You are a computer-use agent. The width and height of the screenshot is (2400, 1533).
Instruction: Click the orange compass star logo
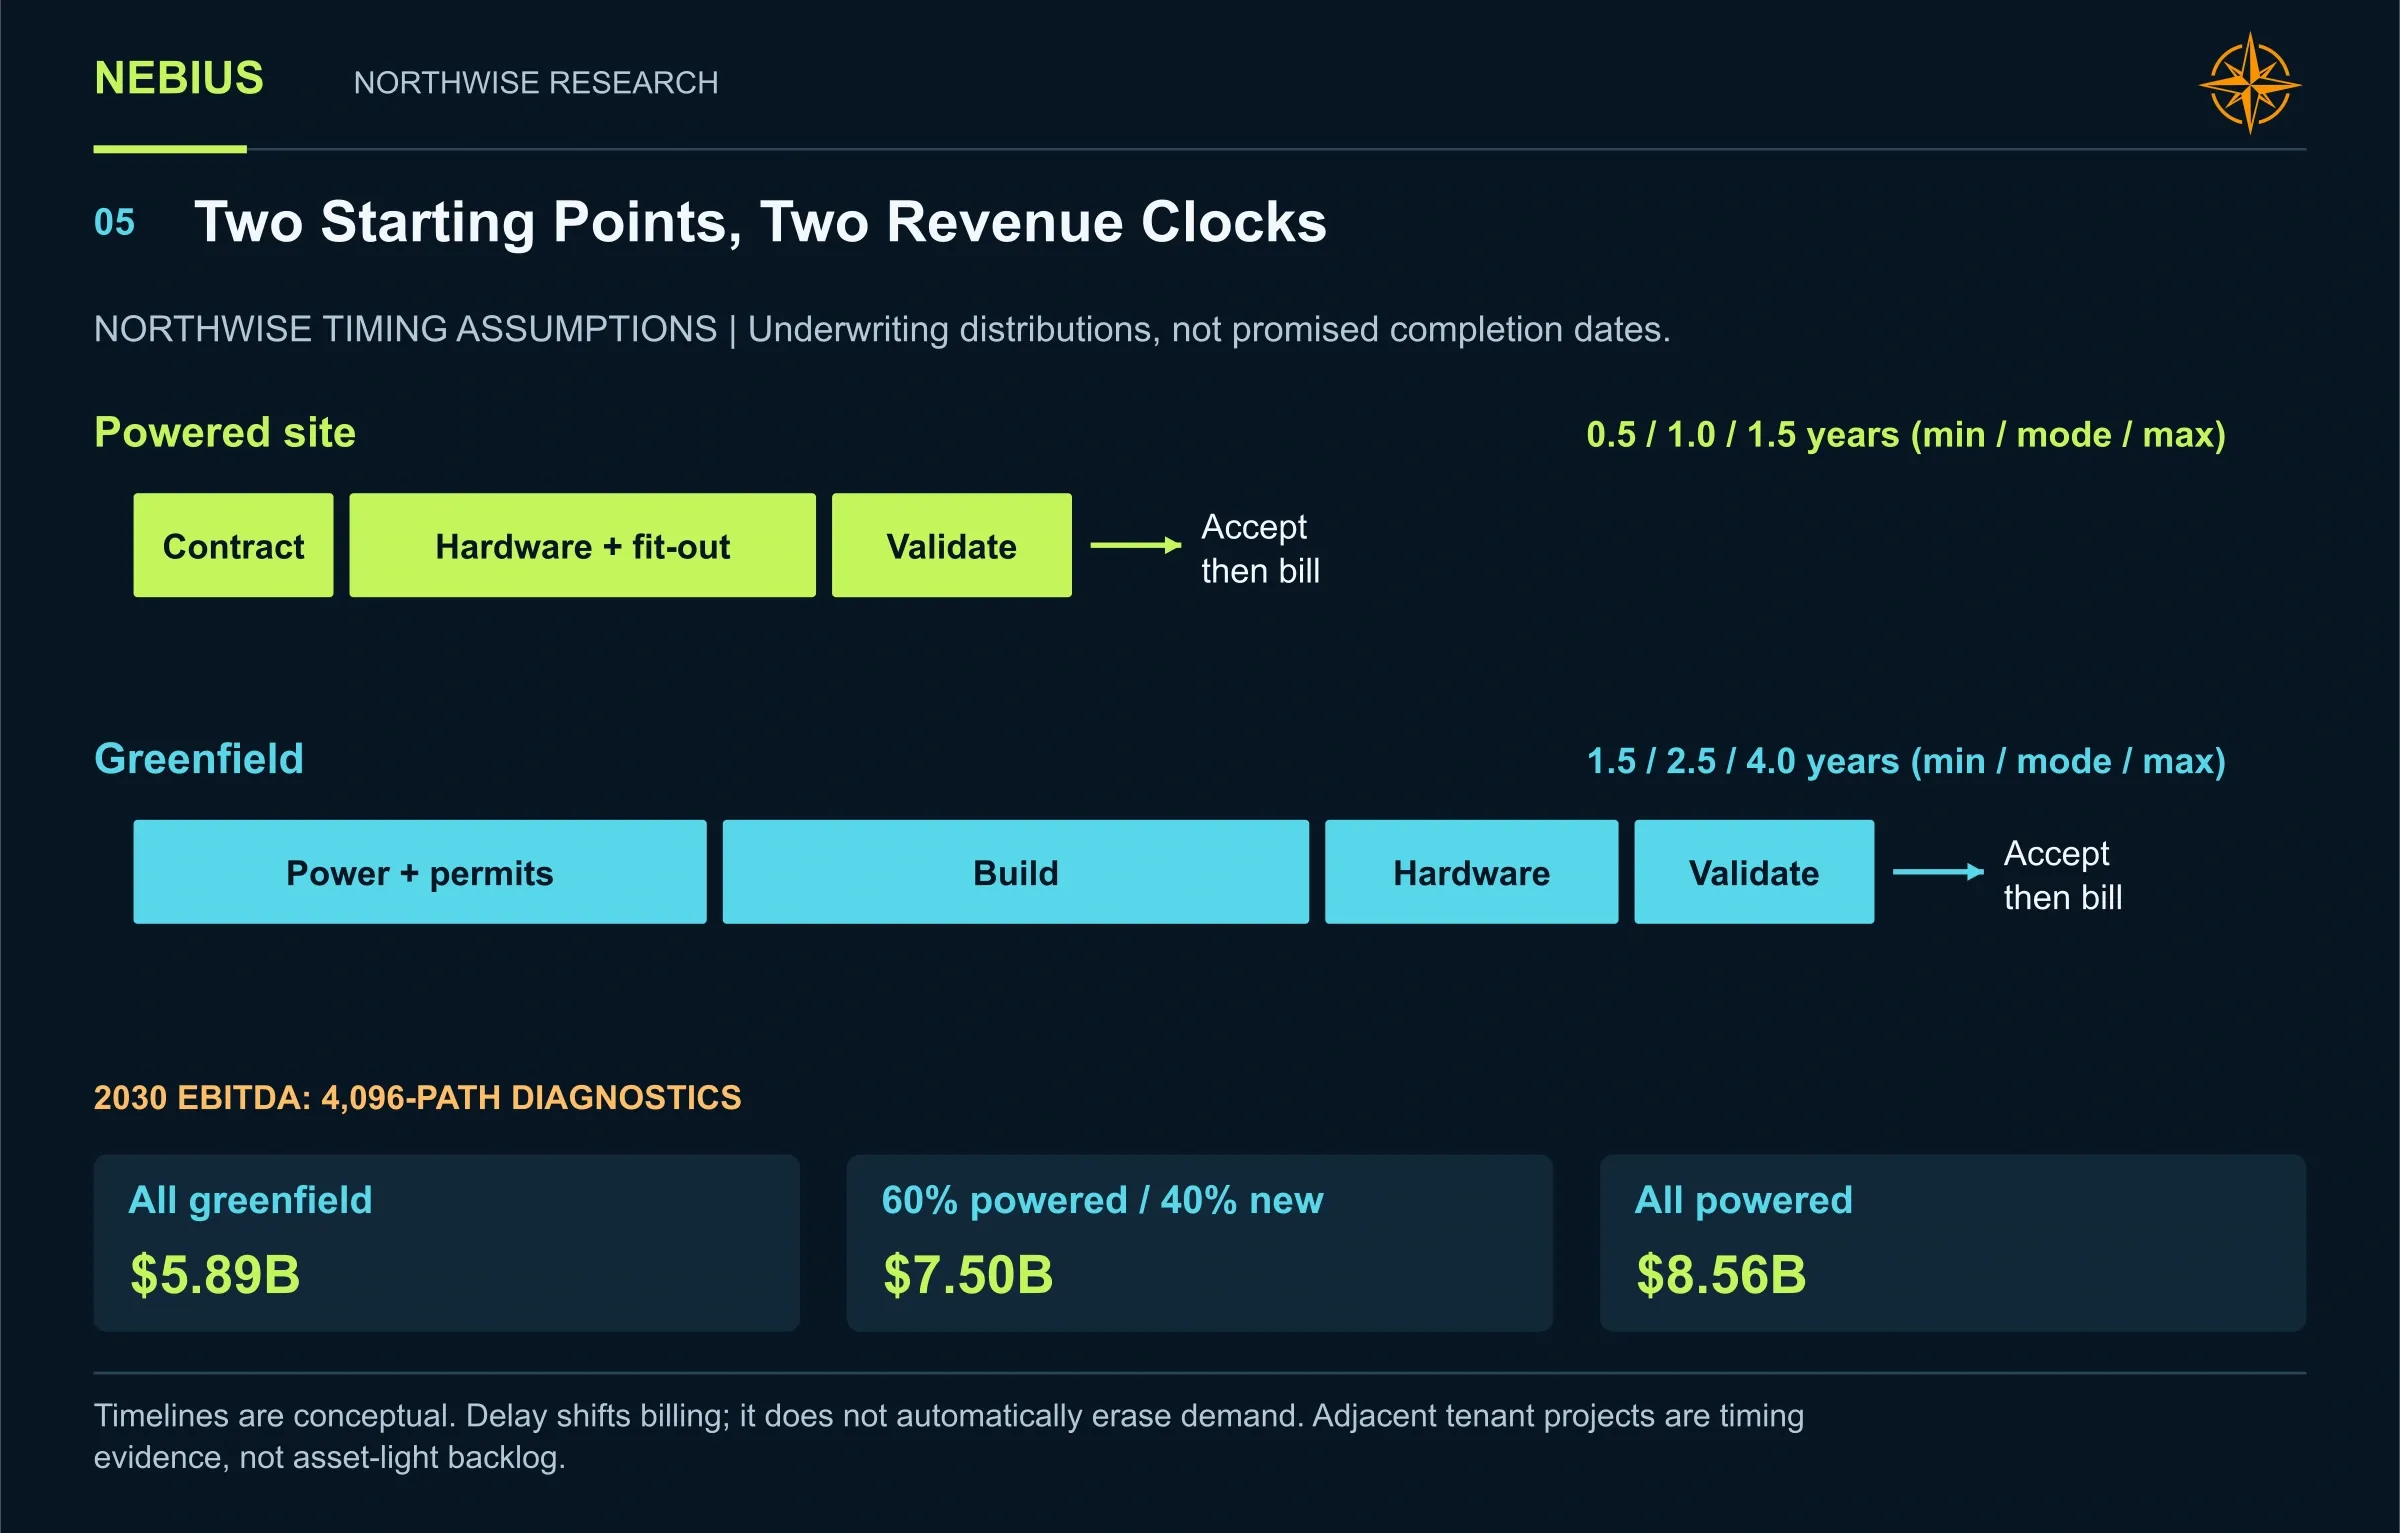click(2250, 83)
